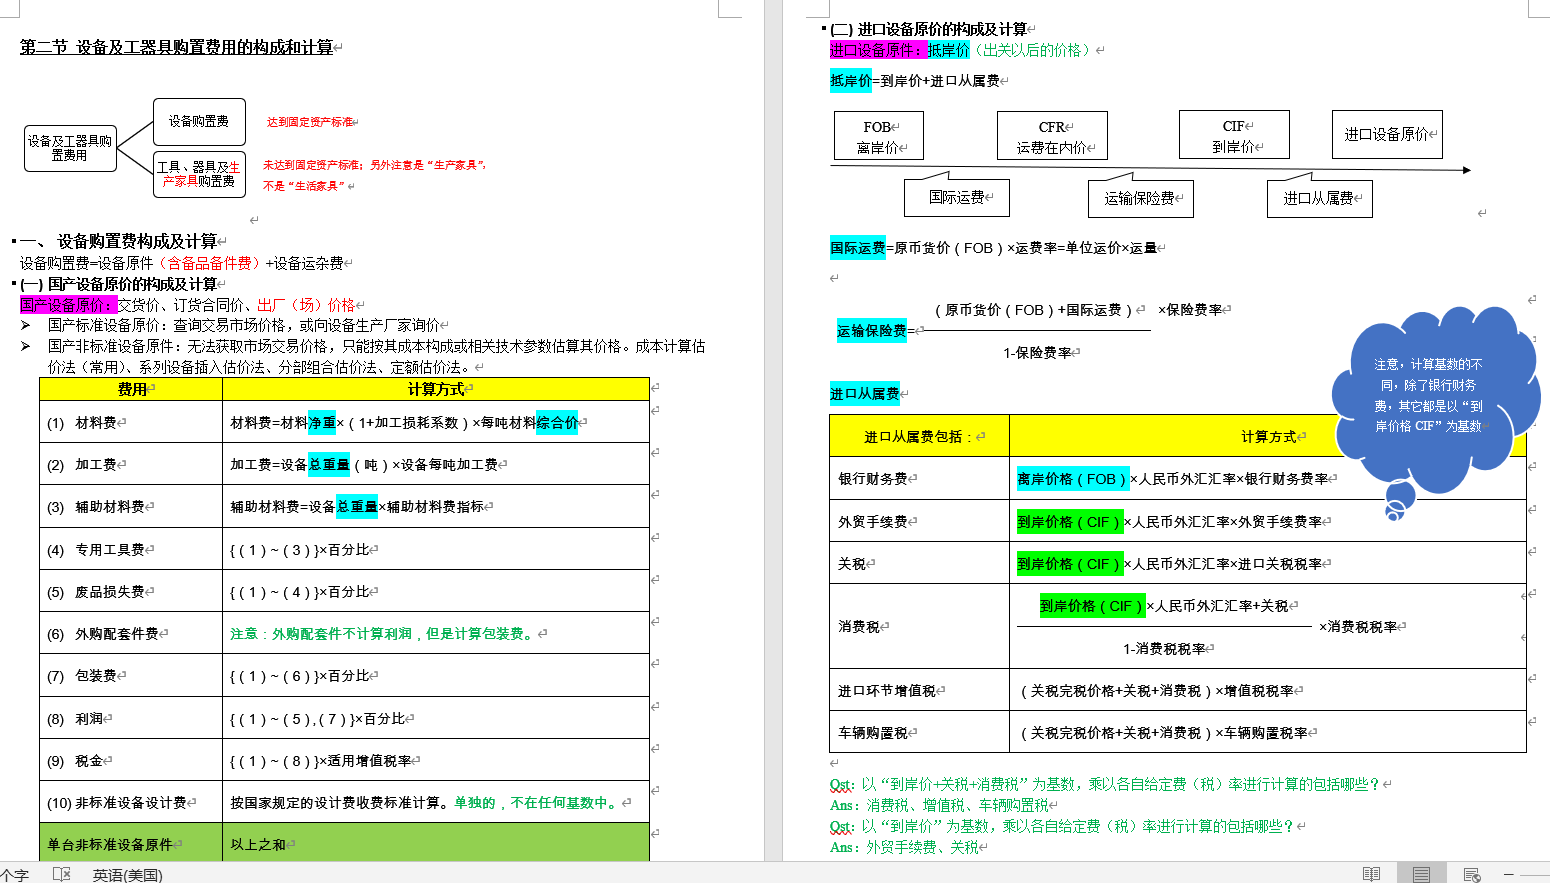Click the CIF 到岸价 text box
The width and height of the screenshot is (1550, 883).
(x=1234, y=135)
